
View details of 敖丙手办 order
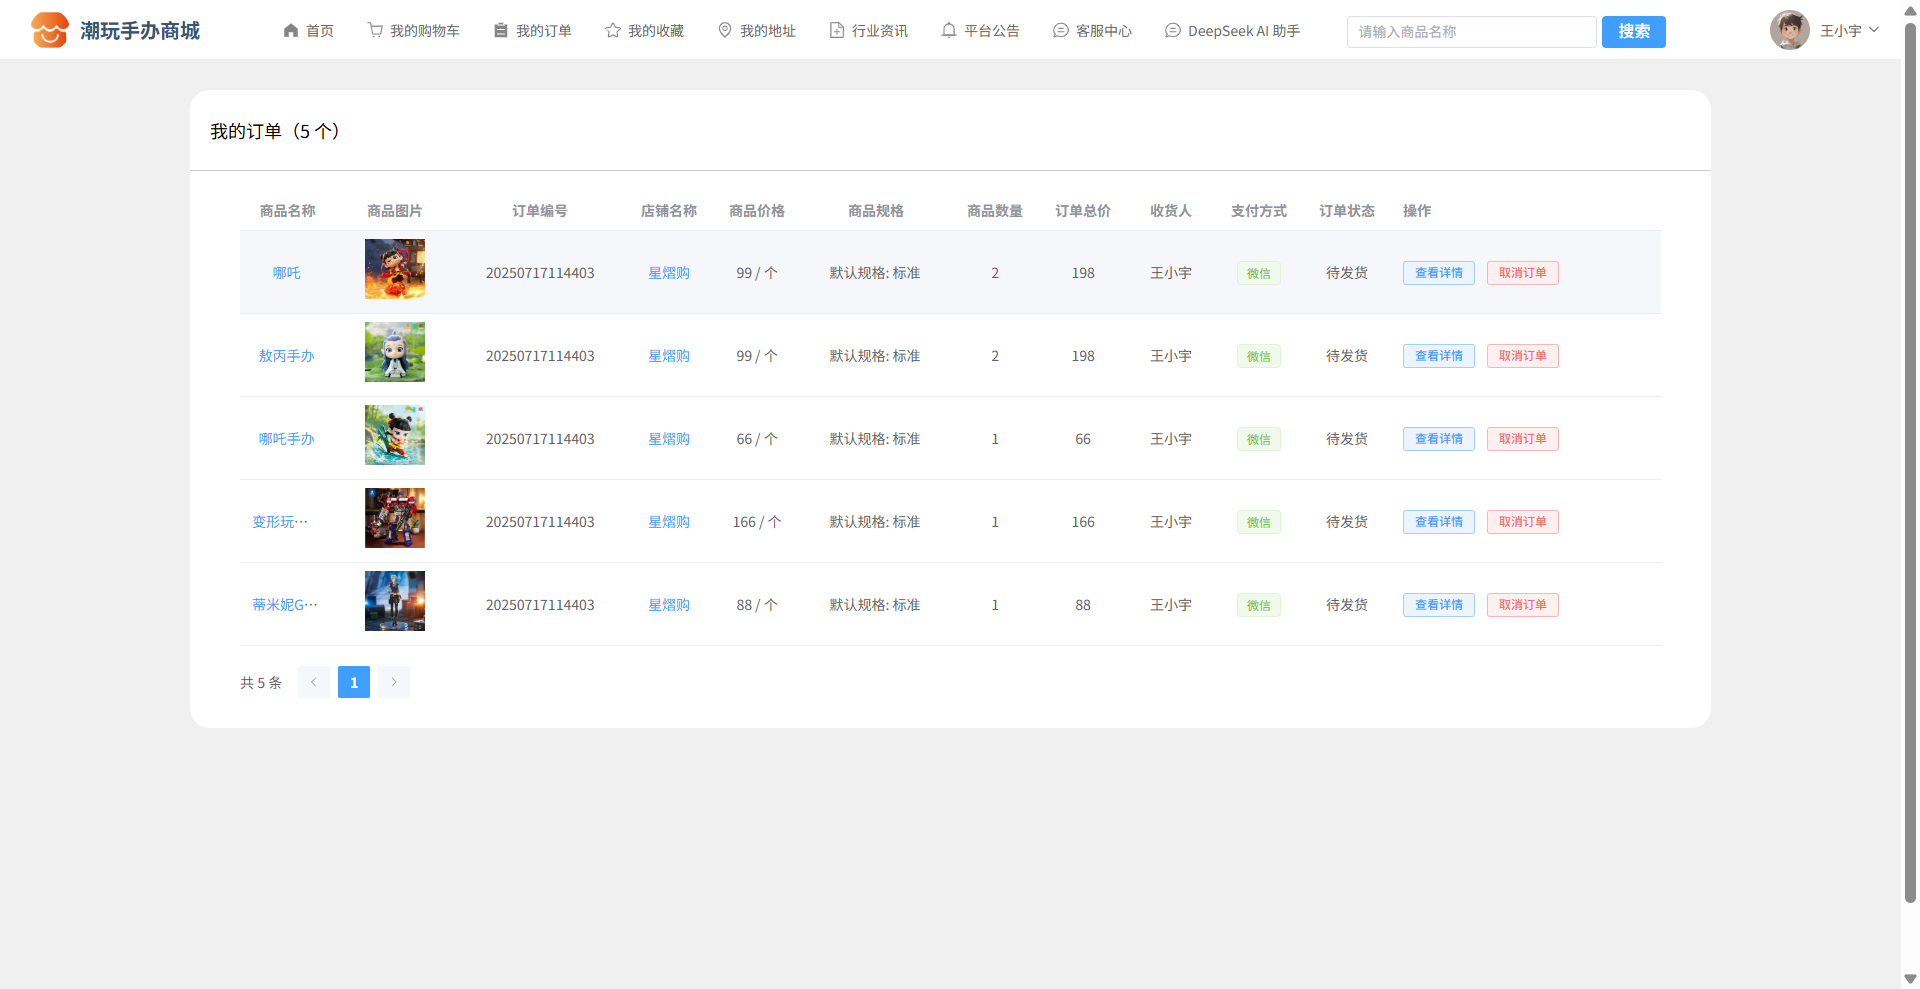[1438, 356]
